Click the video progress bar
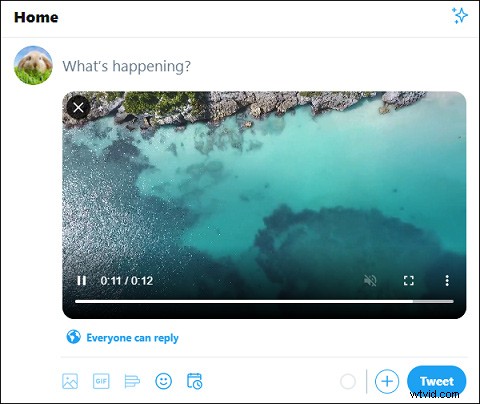 point(264,301)
